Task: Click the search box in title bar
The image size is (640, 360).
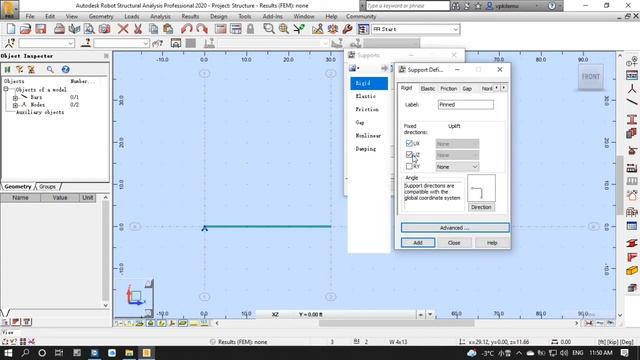Action: (407, 6)
